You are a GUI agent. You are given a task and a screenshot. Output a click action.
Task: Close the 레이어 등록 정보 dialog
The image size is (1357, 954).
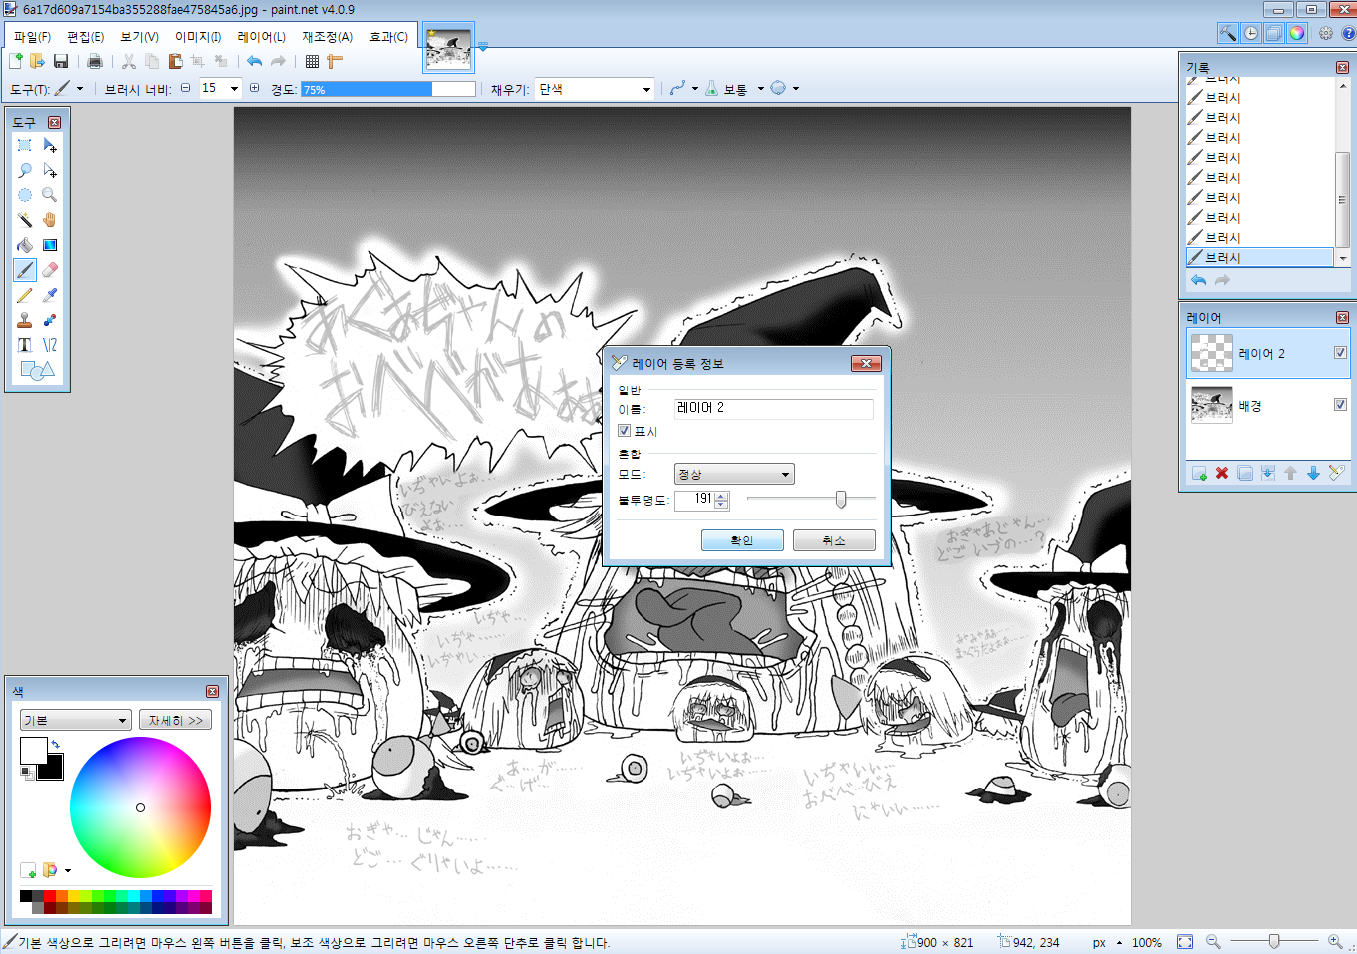tap(866, 363)
